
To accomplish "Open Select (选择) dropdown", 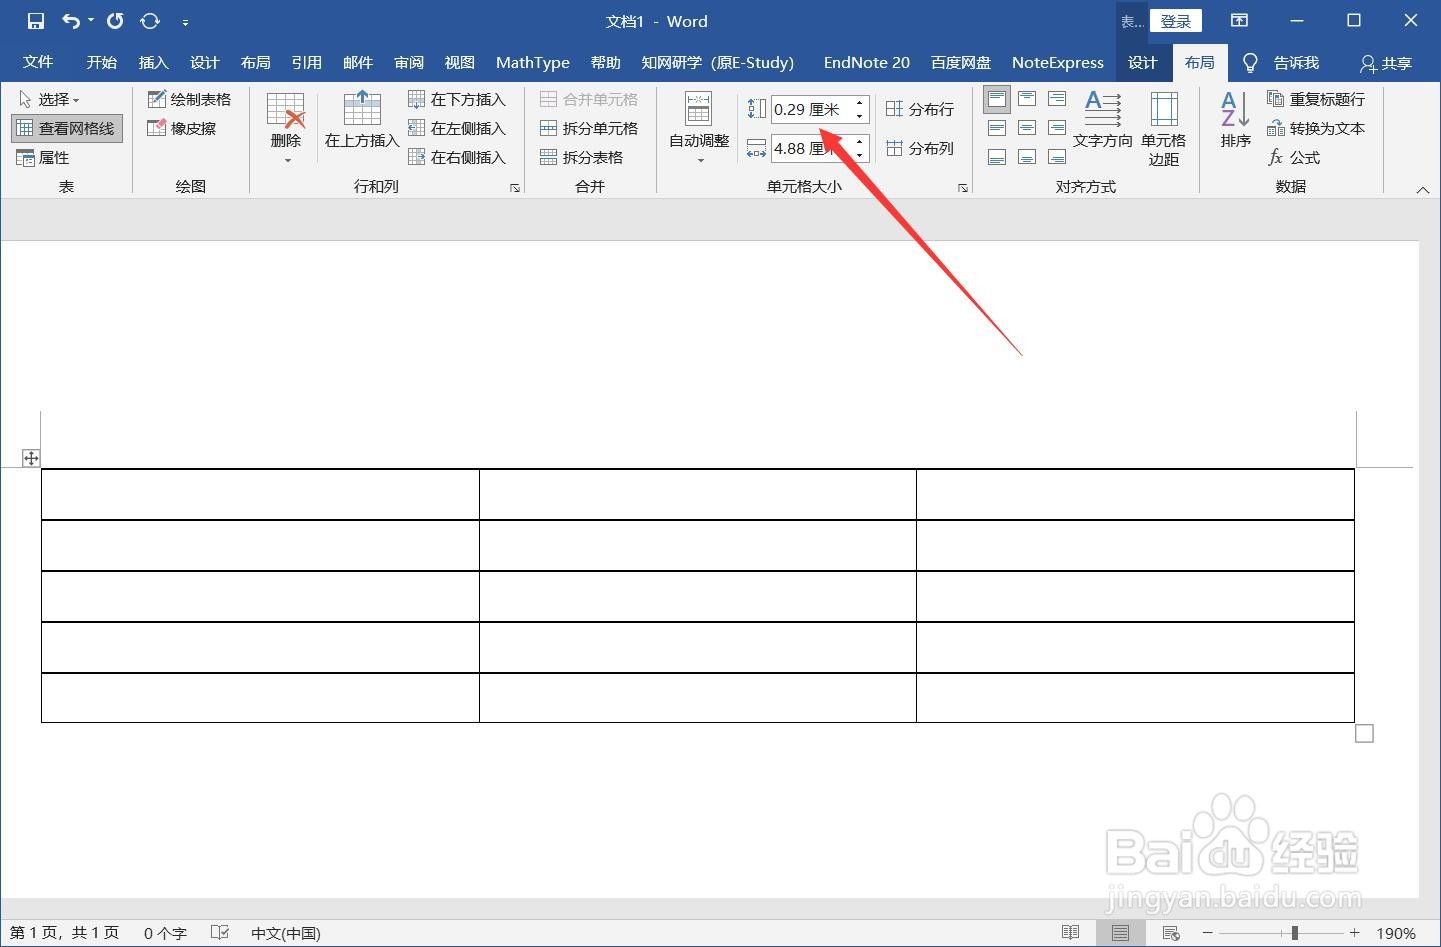I will tap(49, 99).
